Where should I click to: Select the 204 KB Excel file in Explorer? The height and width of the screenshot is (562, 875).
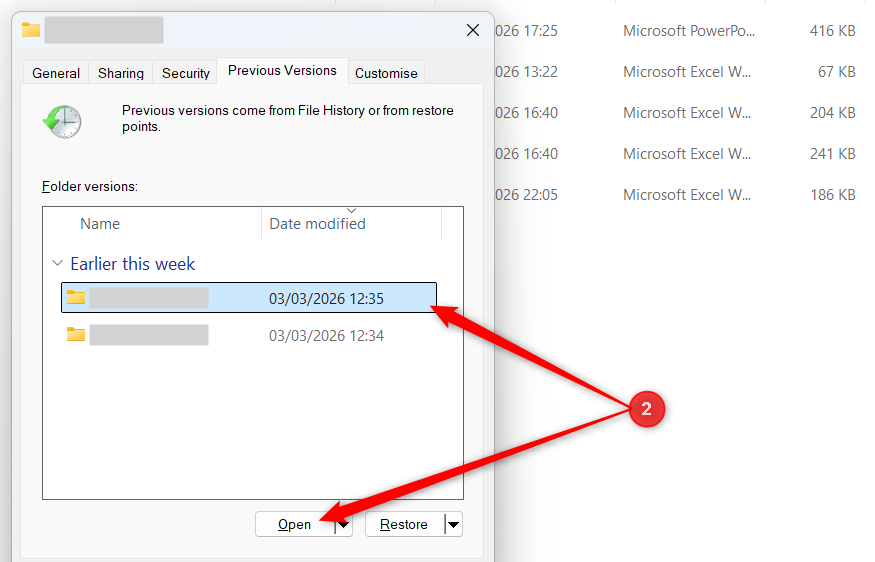(x=685, y=113)
